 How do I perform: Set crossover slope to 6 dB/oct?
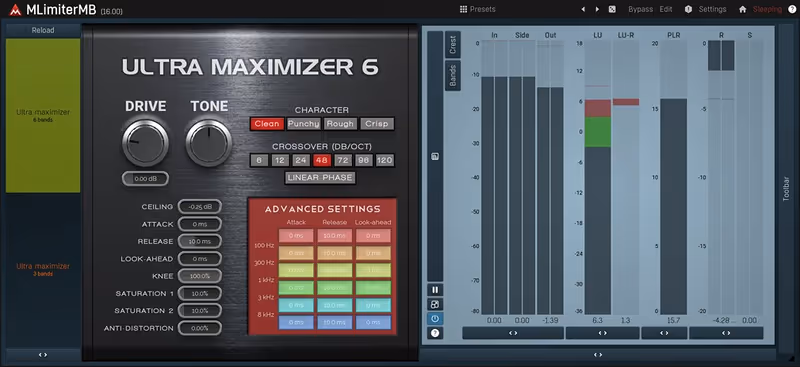(x=259, y=160)
